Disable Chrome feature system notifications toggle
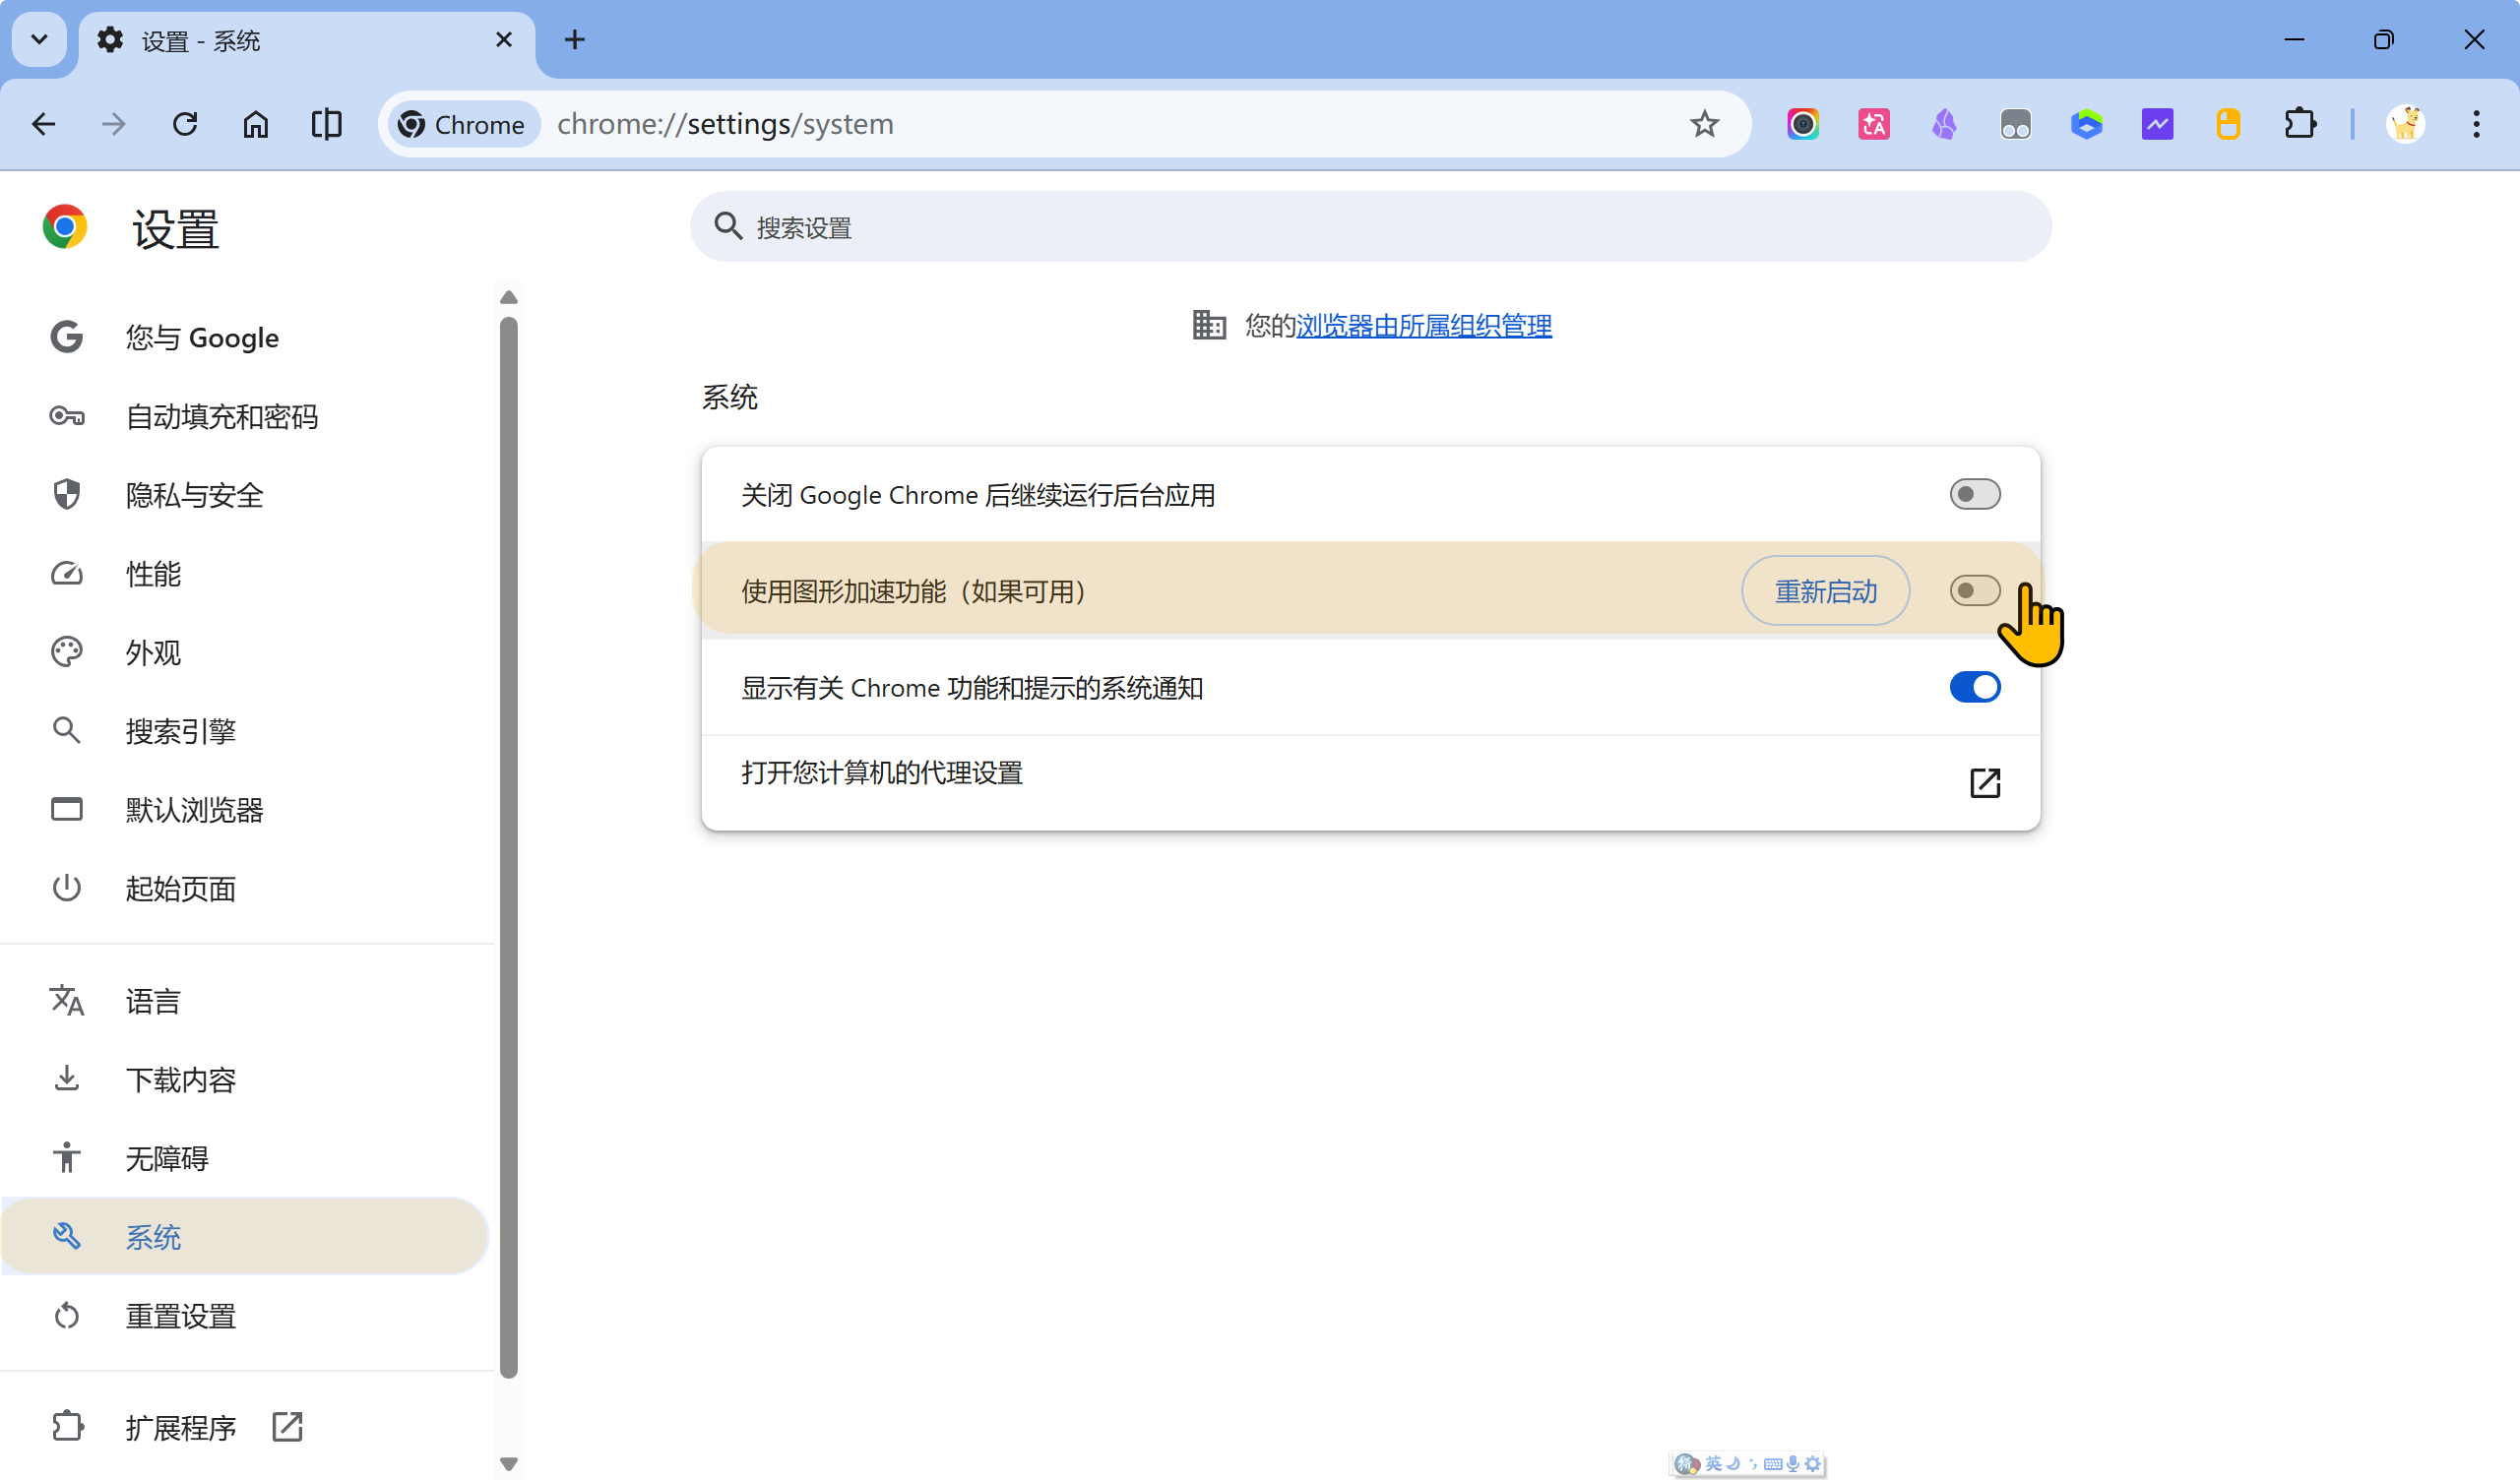Screen dimensions: 2520x1480 tap(1974, 688)
